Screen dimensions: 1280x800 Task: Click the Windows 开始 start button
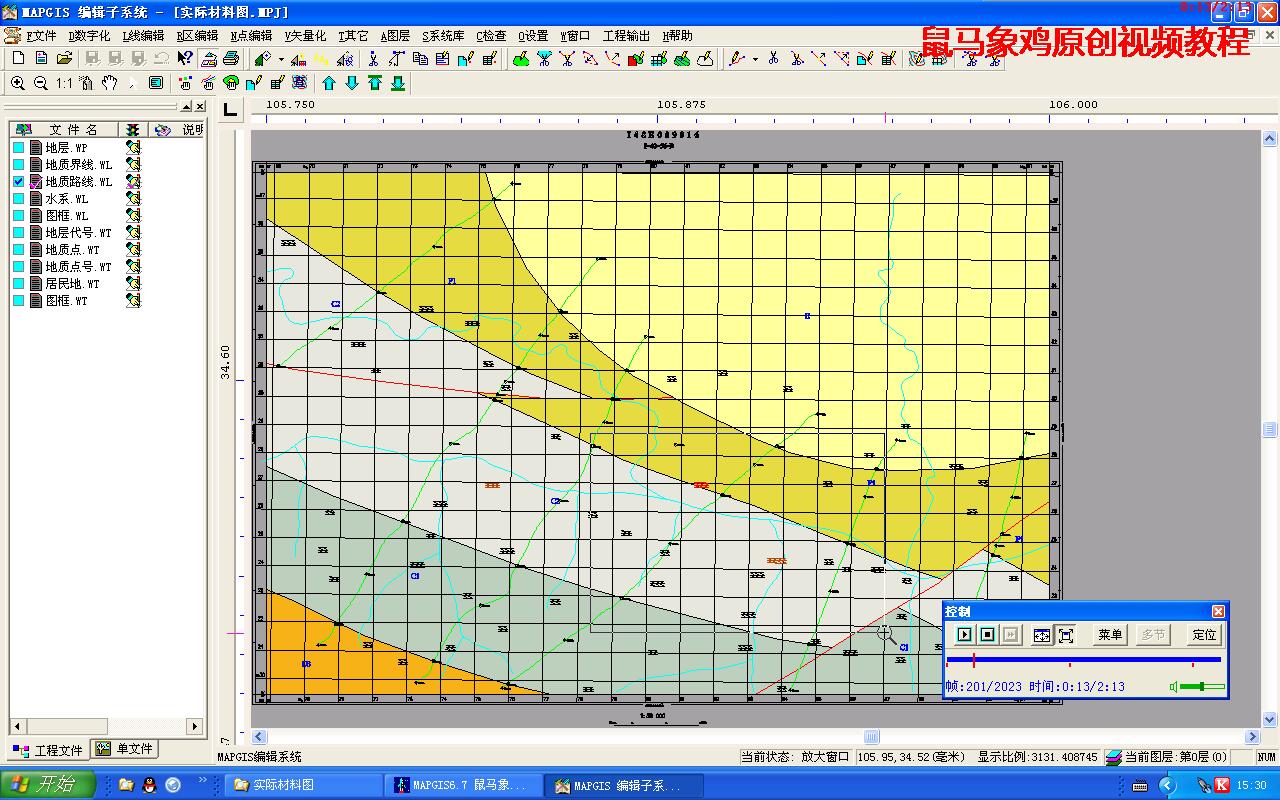point(49,785)
